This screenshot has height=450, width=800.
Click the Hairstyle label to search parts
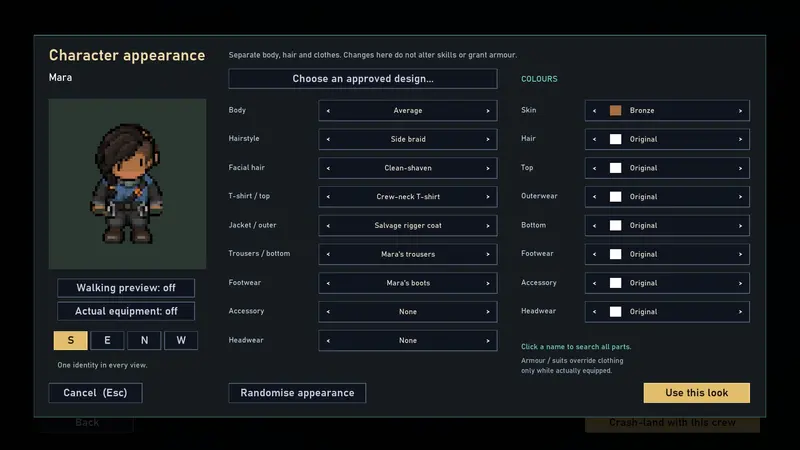pyautogui.click(x=244, y=139)
